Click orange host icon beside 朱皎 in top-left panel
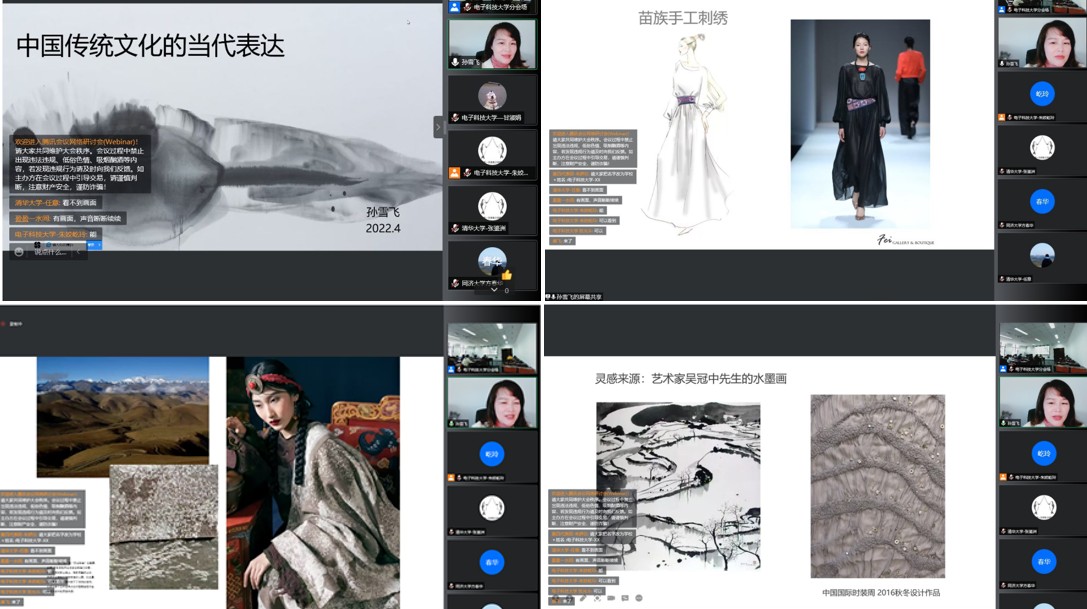Image resolution: width=1087 pixels, height=609 pixels. click(455, 173)
